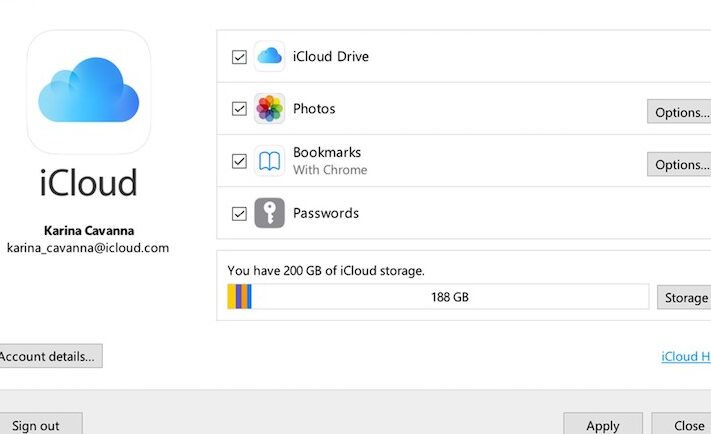Open Account details
Screen dimensions: 711x434
coord(49,356)
